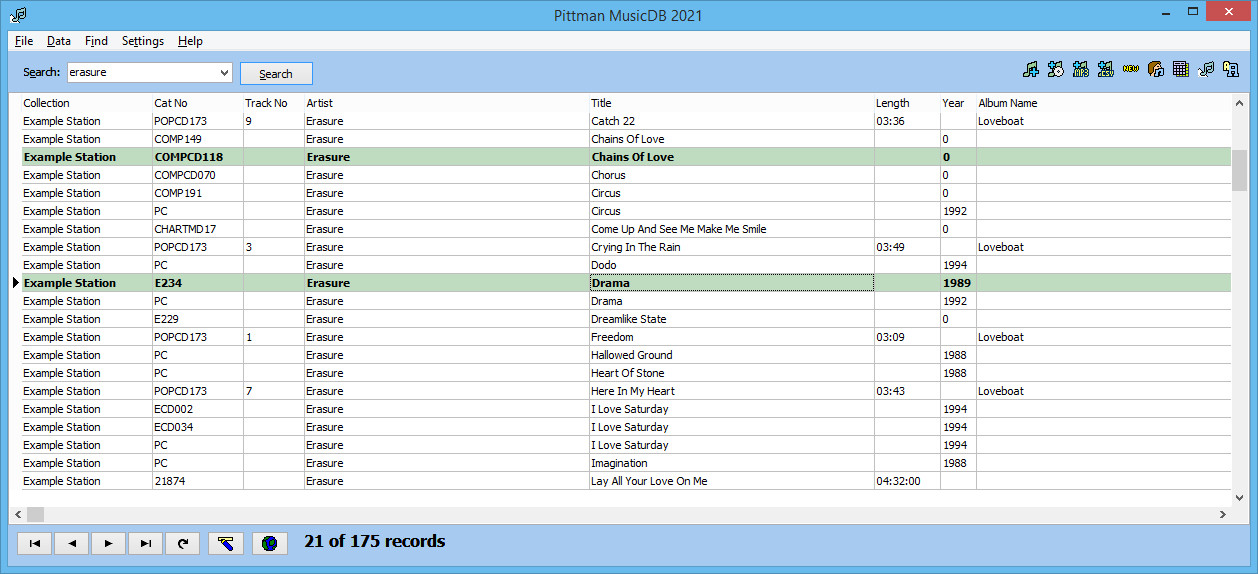Click the Album Name column header

point(1104,103)
